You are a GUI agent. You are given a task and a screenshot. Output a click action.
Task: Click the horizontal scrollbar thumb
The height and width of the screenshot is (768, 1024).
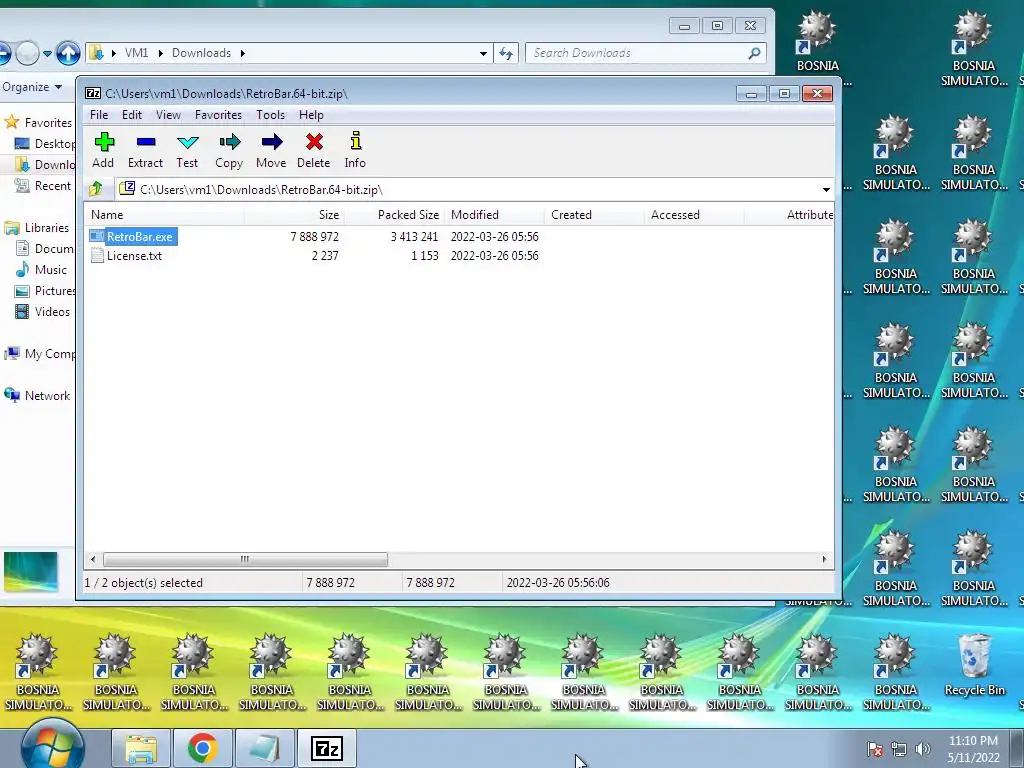245,560
